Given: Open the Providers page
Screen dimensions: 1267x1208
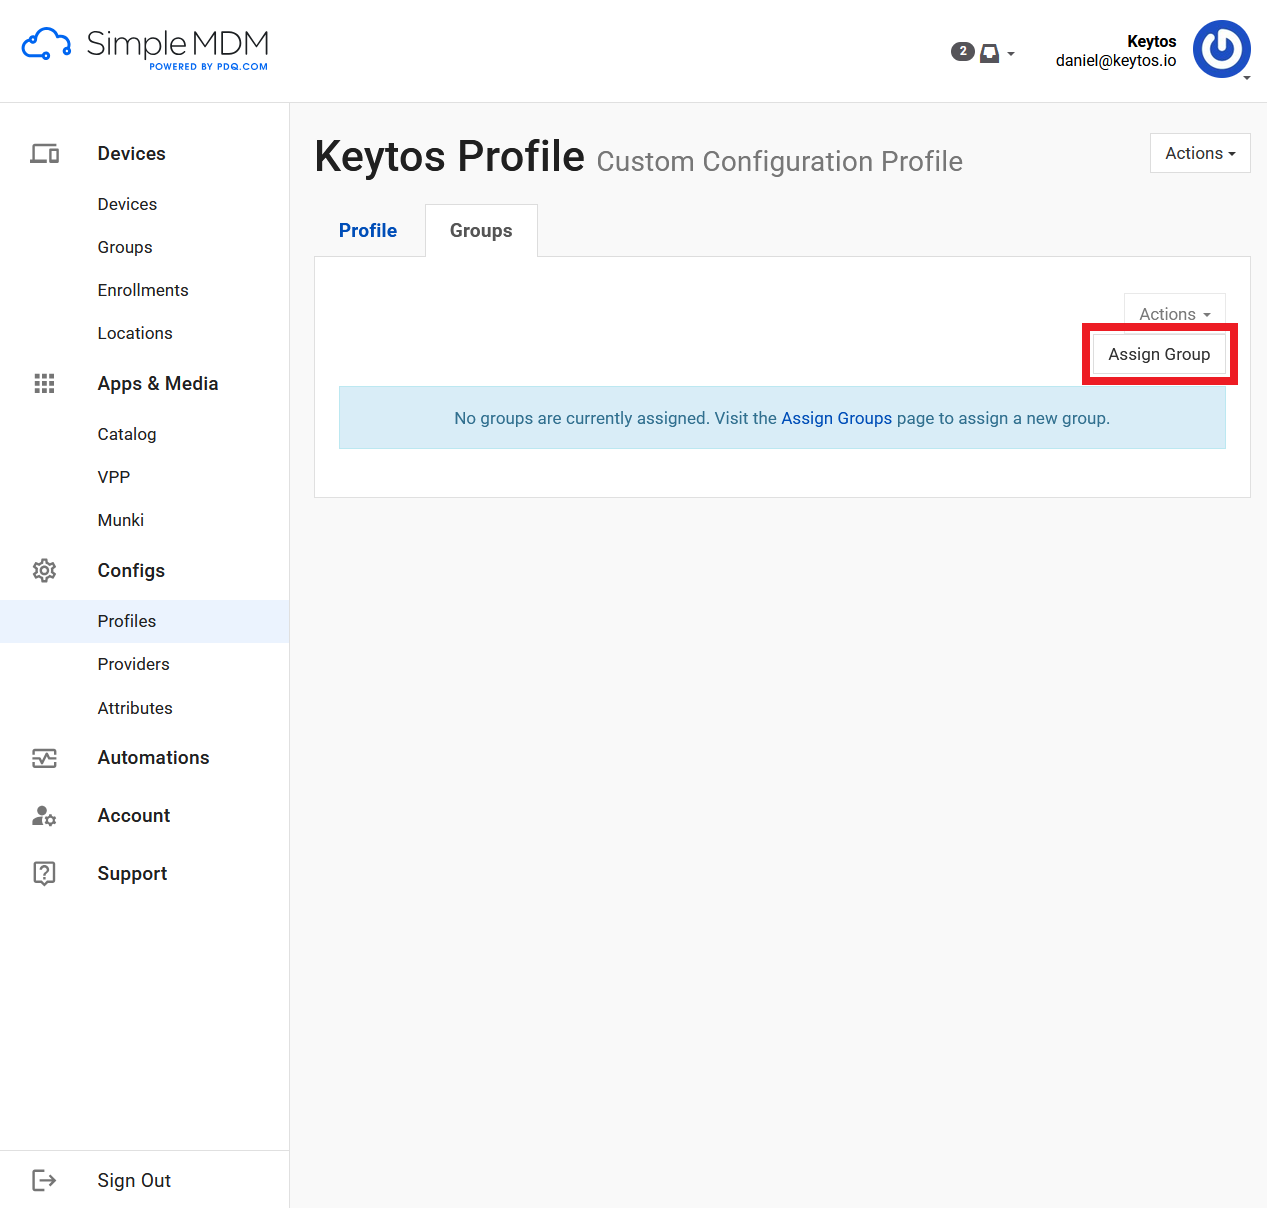Looking at the screenshot, I should (134, 664).
